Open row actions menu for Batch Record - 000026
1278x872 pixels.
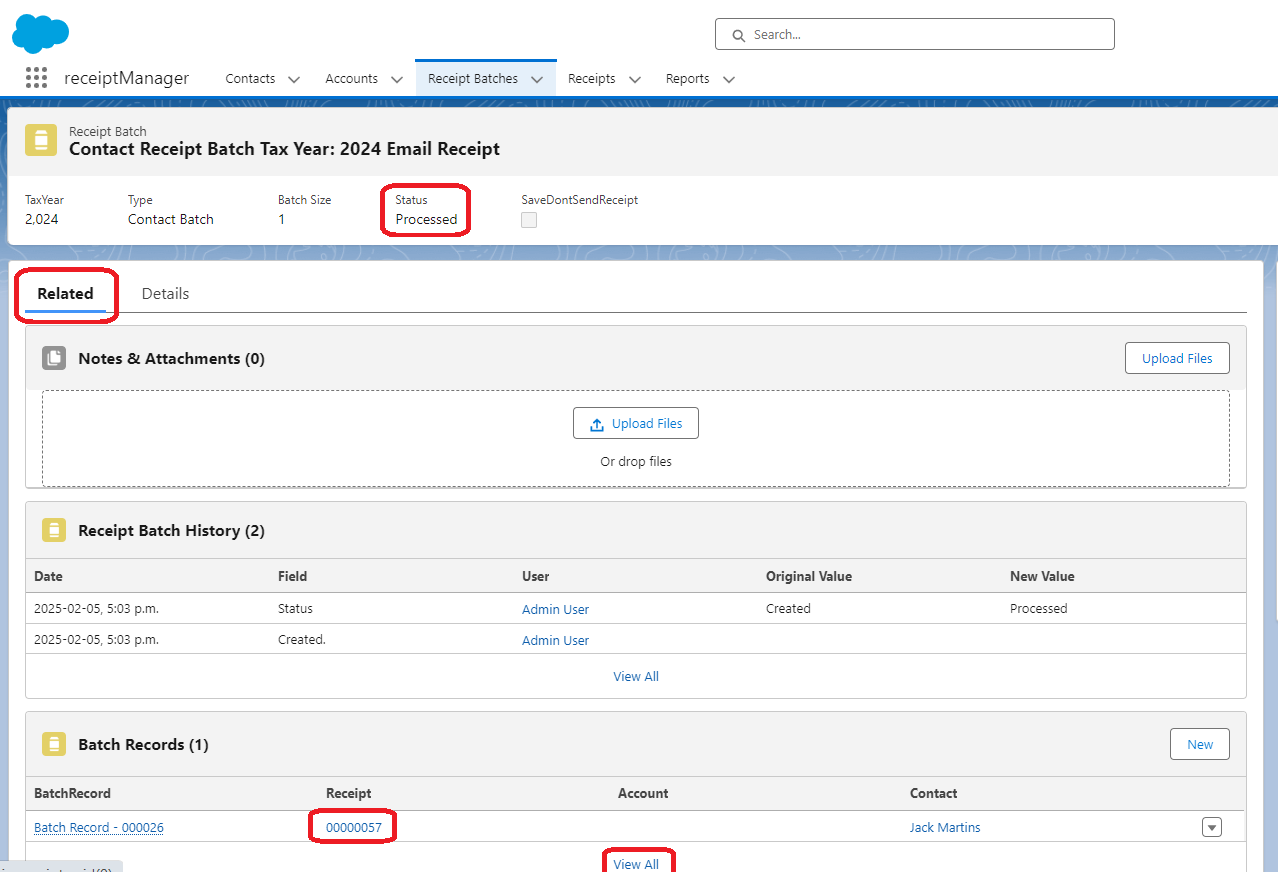pos(1212,827)
